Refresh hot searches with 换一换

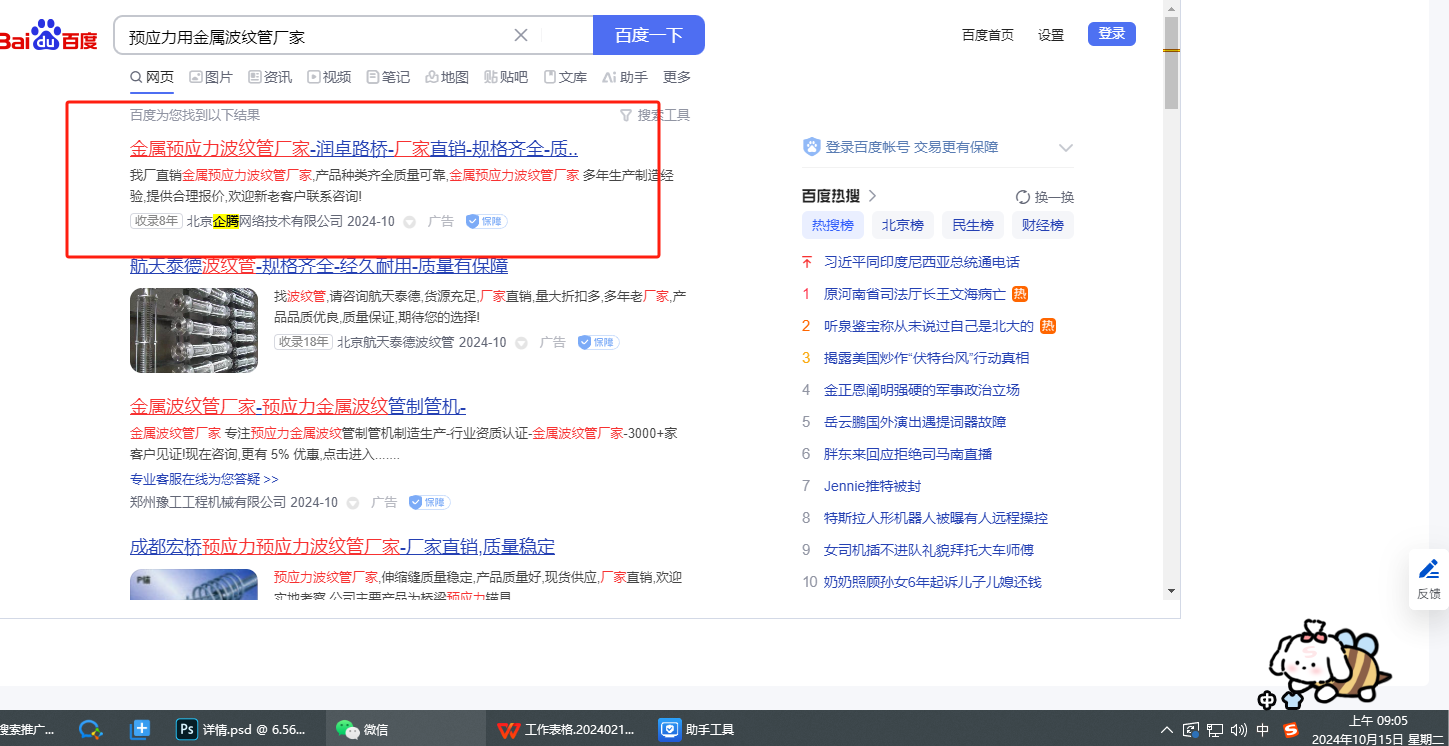coord(1045,197)
